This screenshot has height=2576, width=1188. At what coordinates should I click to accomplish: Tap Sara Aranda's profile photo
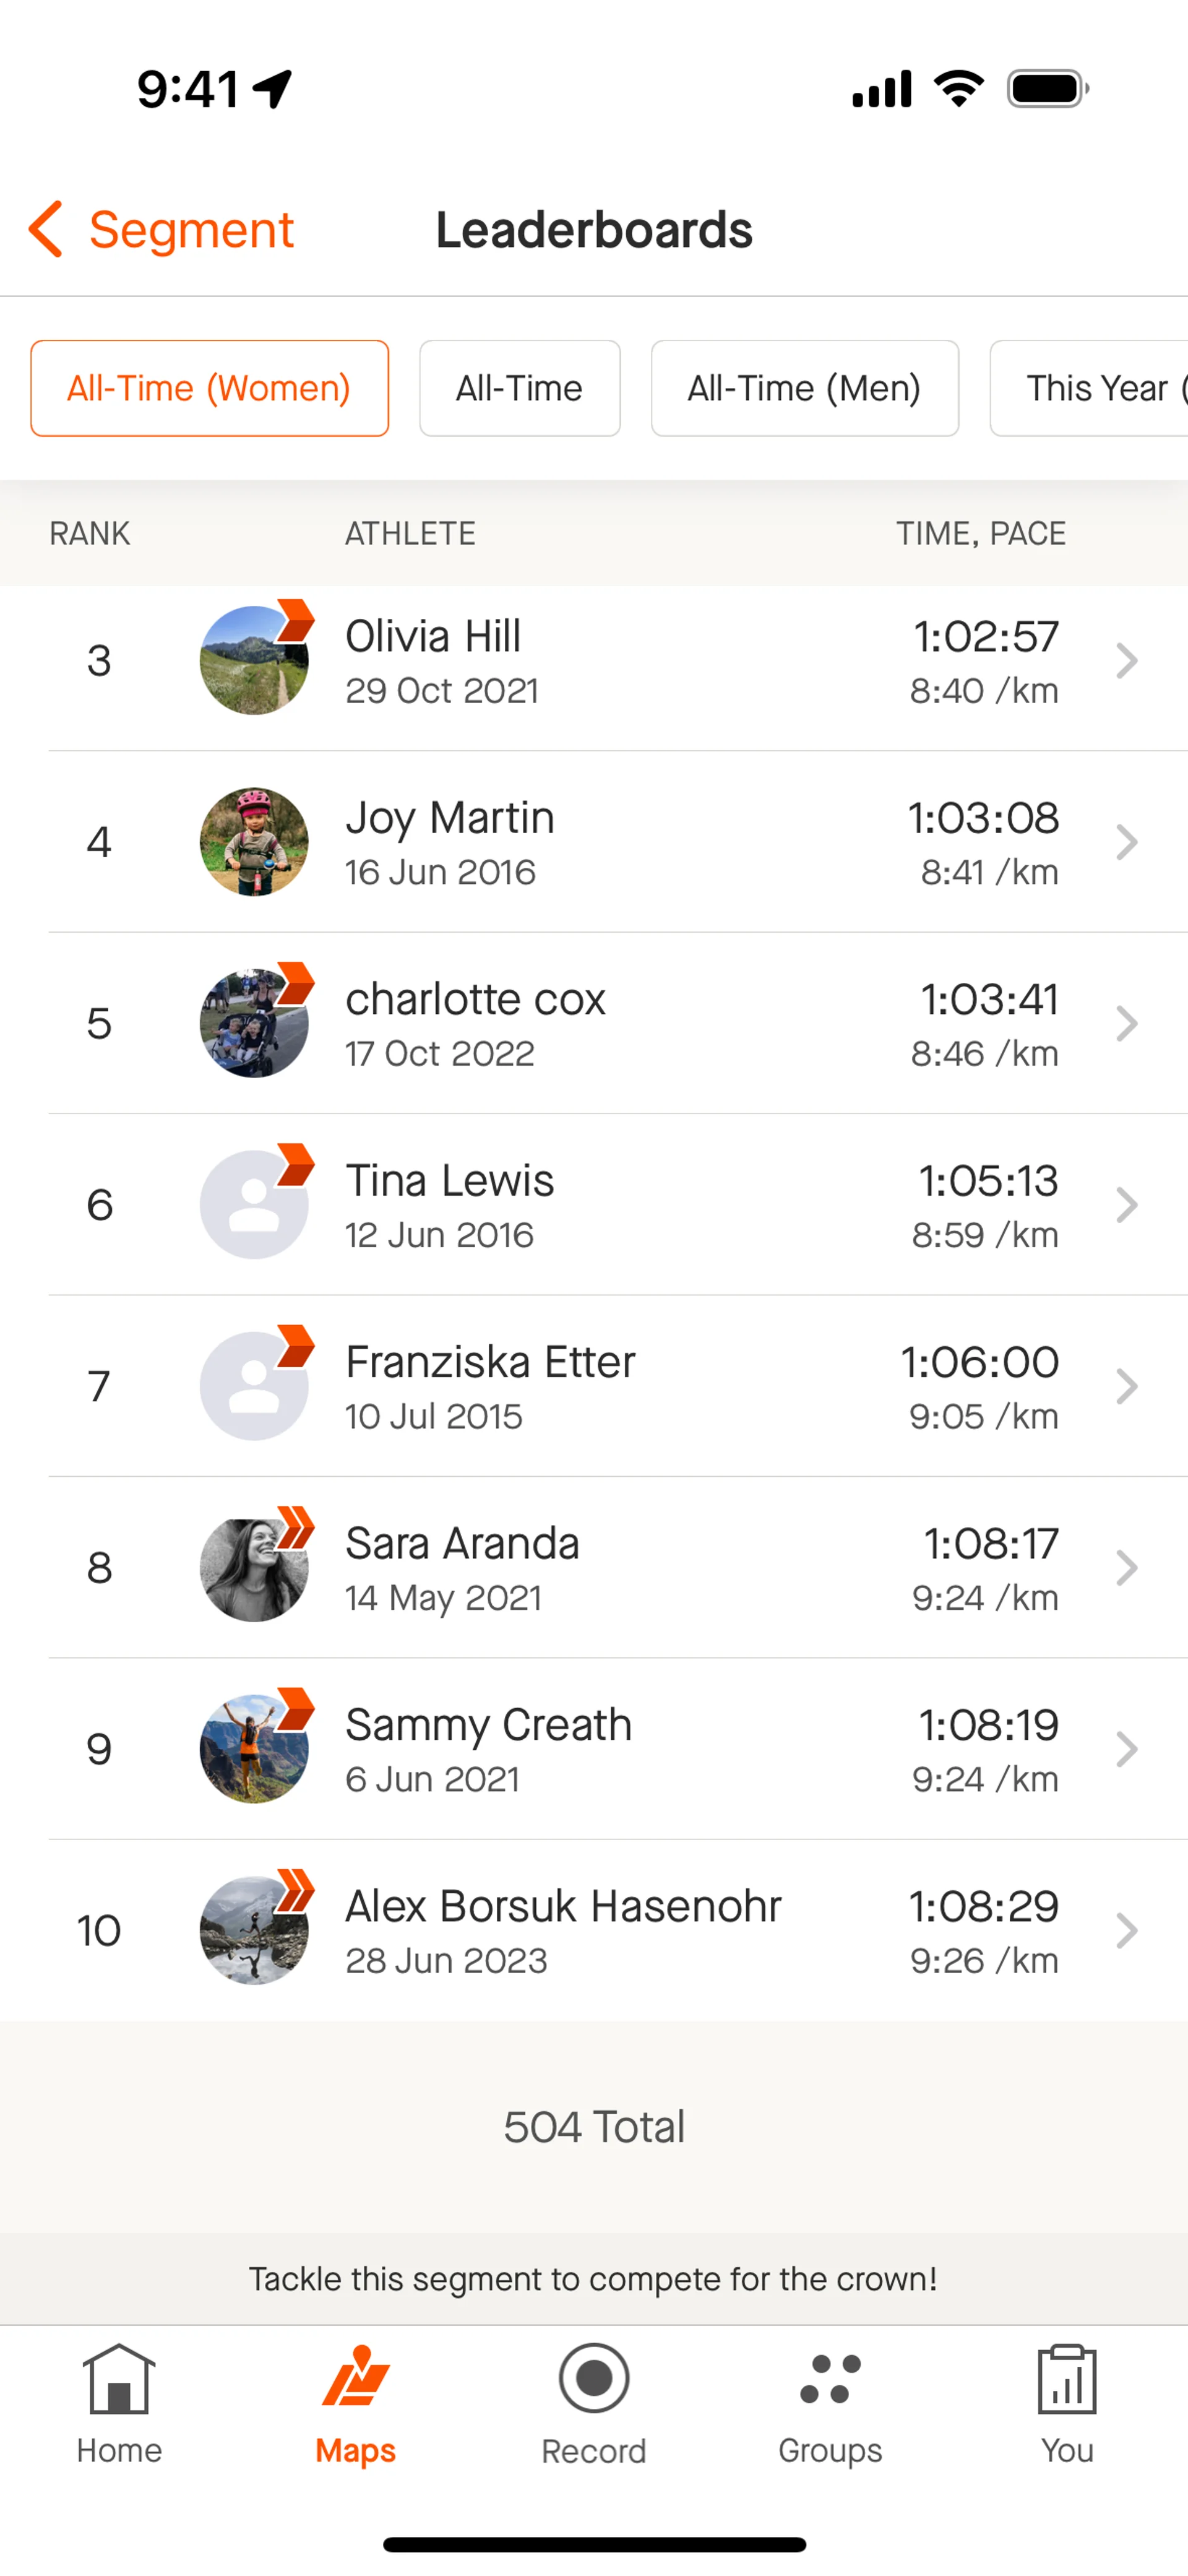point(254,1567)
